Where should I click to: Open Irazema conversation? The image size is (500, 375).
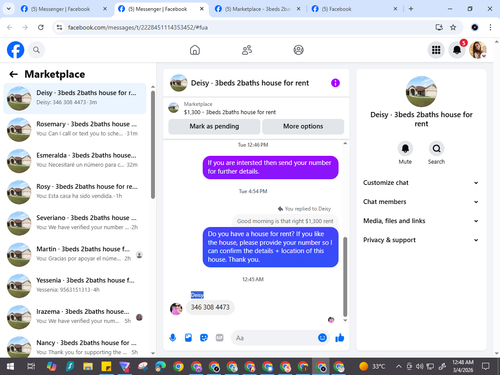tap(75, 316)
